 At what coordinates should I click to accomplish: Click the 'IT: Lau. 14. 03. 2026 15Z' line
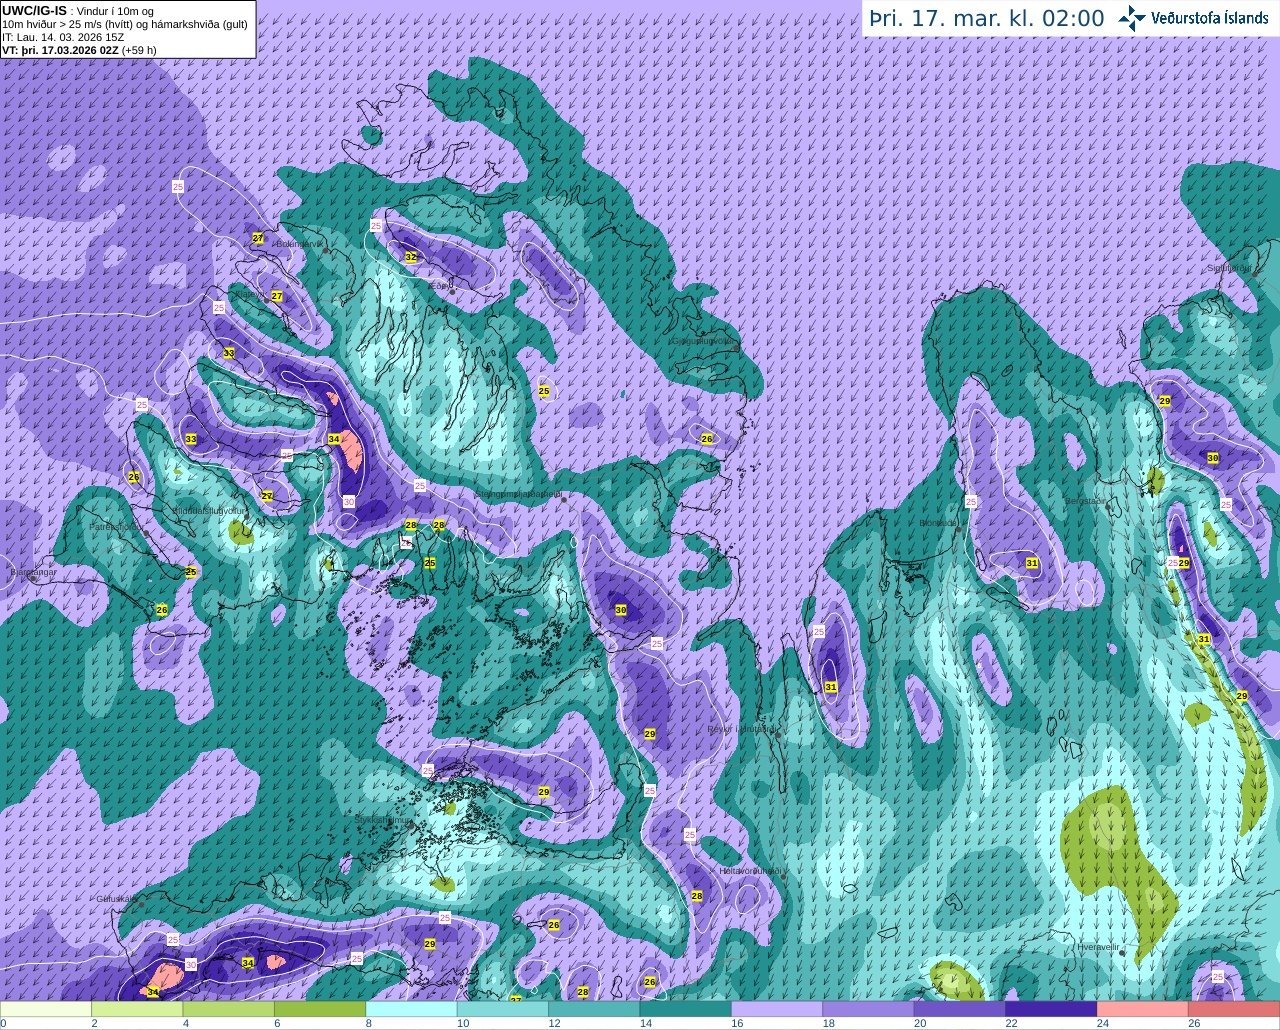point(63,37)
